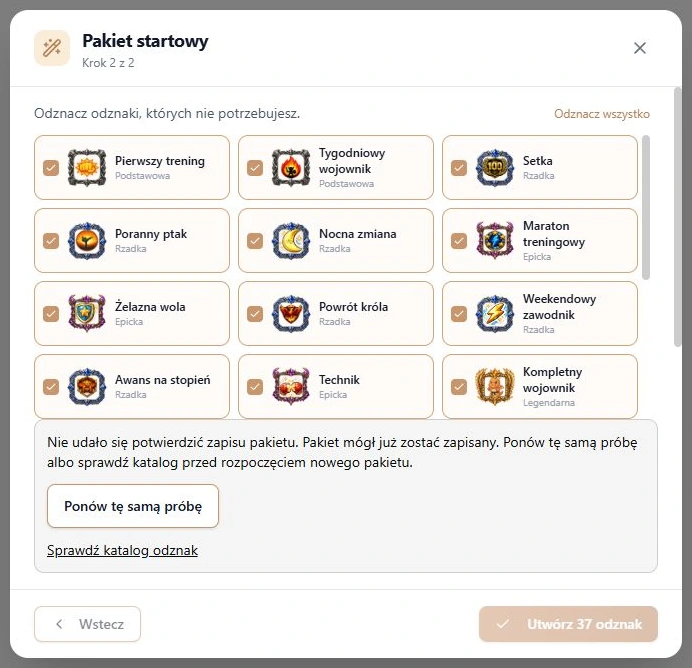Screen dimensions: 692x668
Task: Toggle the Powrót króla checkbox
Action: [x=255, y=314]
